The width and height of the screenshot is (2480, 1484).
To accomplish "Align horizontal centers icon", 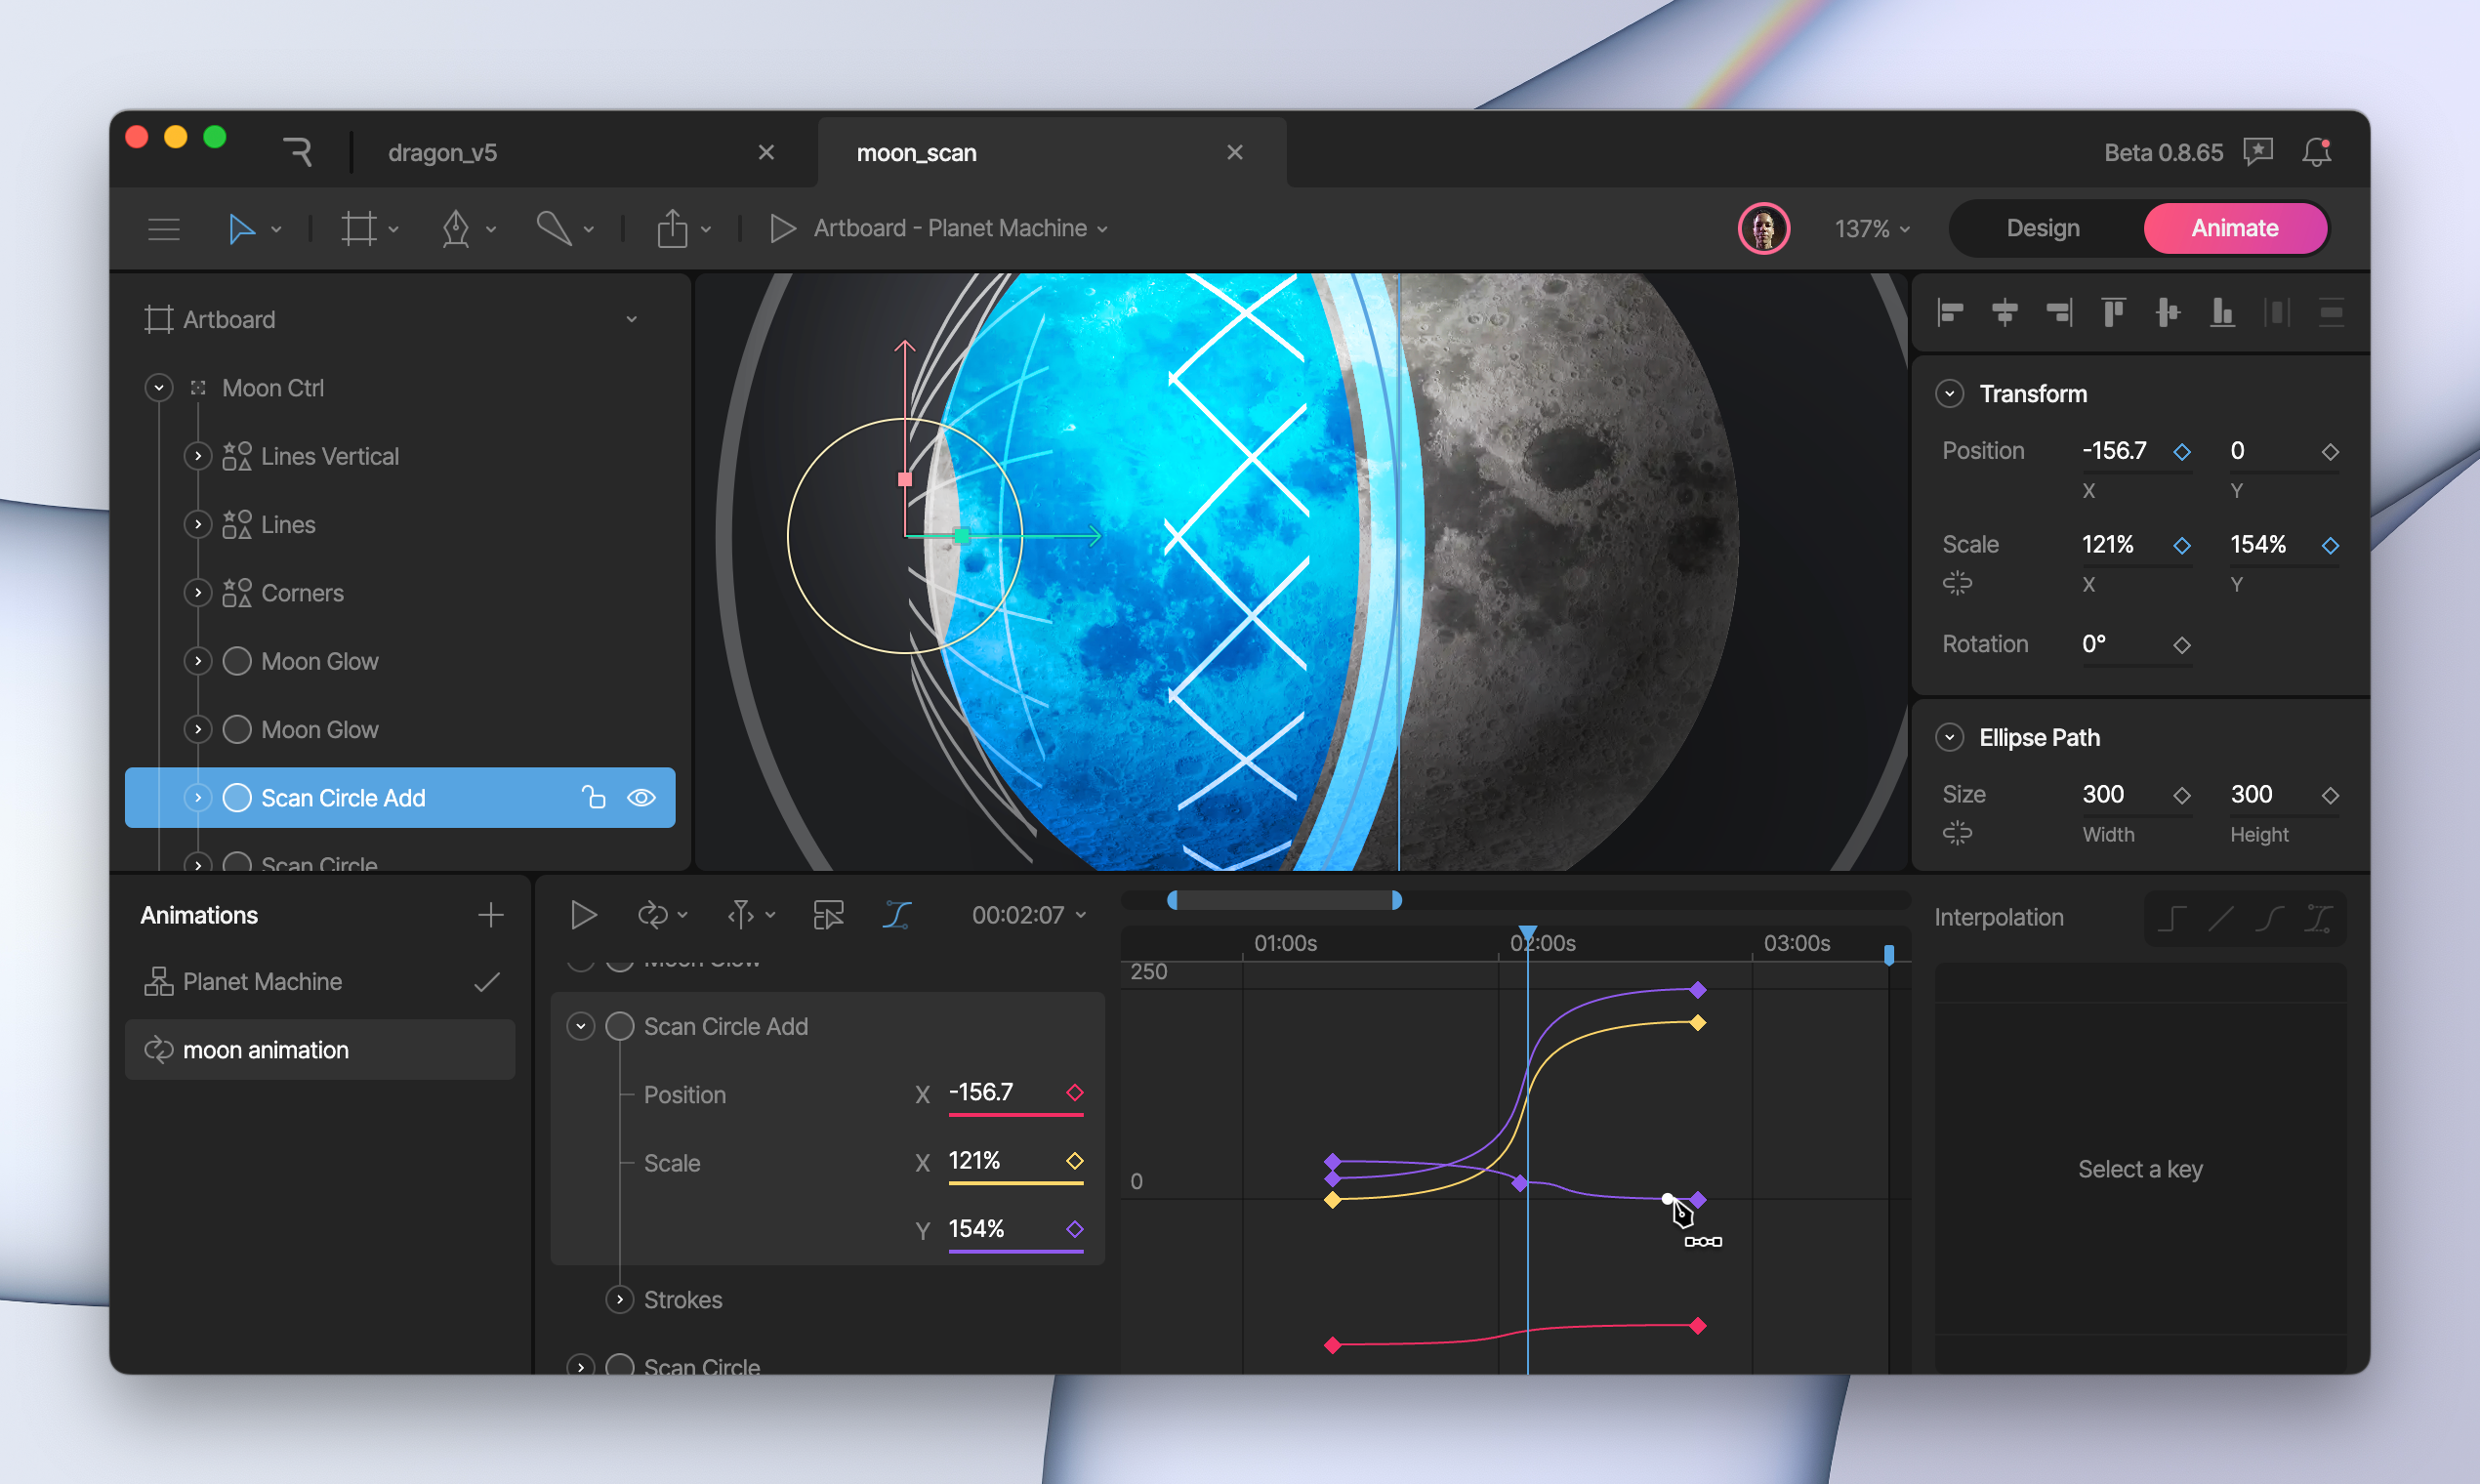I will (2005, 313).
